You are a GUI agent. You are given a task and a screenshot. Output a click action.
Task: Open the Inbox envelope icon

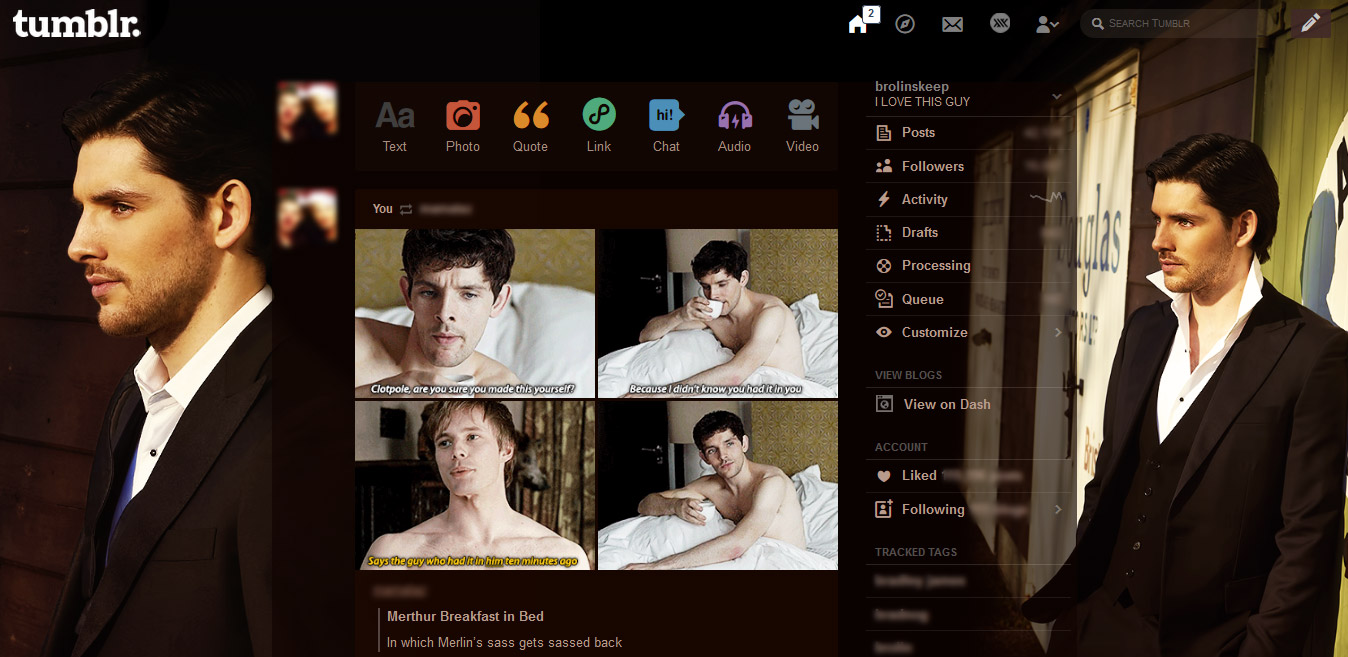(952, 24)
